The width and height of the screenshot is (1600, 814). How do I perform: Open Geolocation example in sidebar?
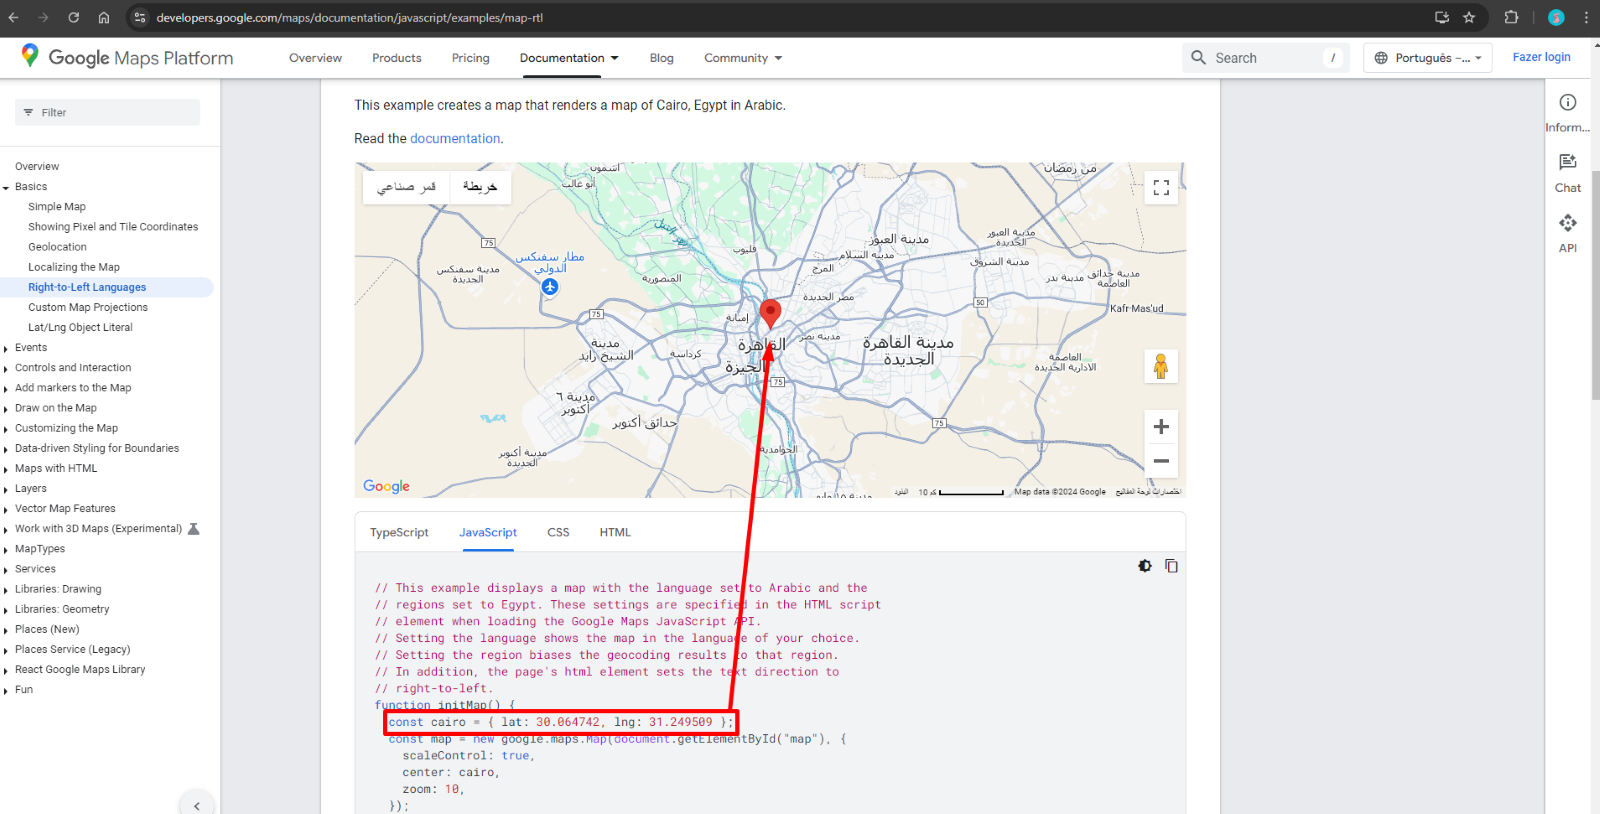click(x=57, y=247)
